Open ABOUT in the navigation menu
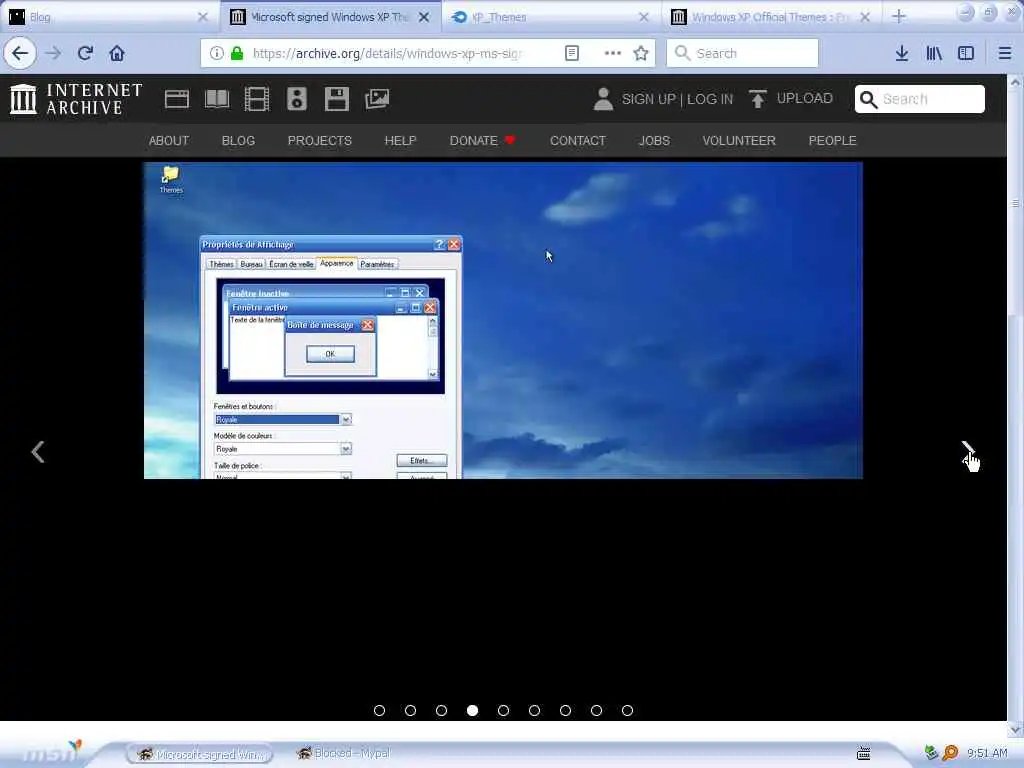 click(x=168, y=140)
